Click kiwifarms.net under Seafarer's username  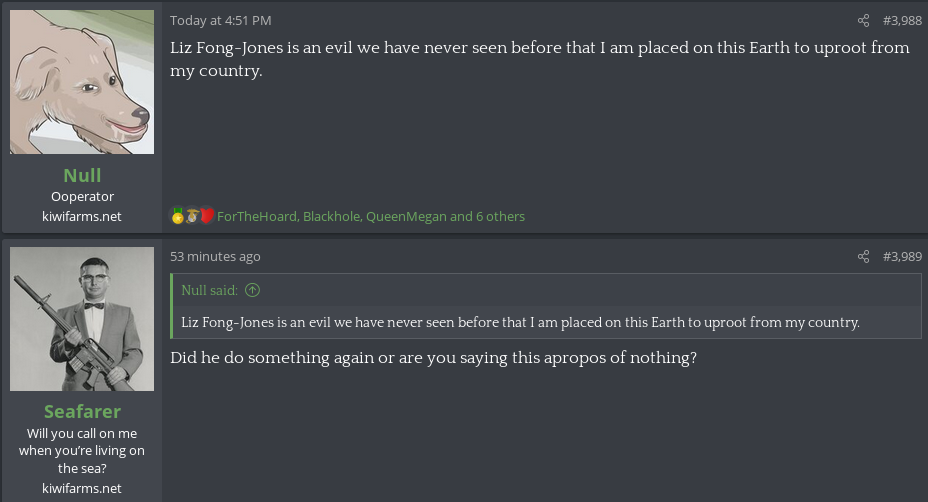[82, 488]
